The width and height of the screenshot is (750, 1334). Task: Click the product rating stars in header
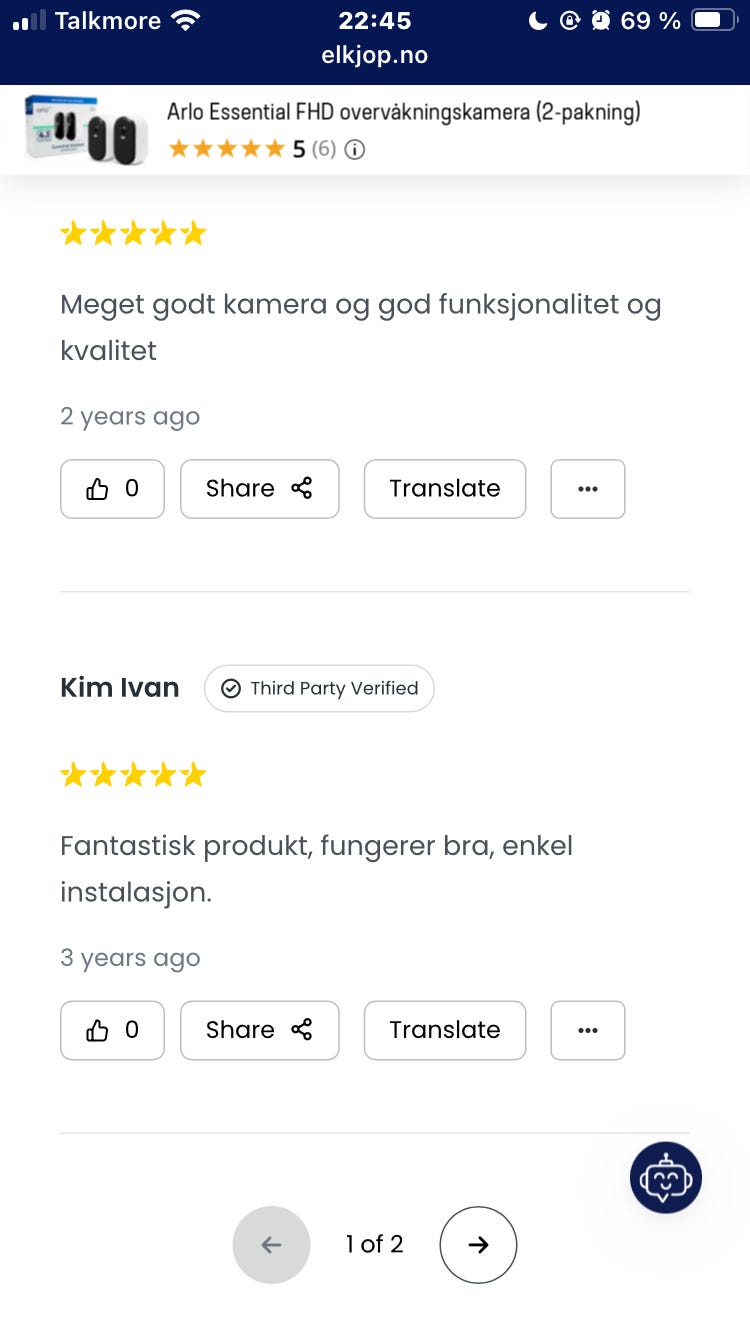point(227,150)
